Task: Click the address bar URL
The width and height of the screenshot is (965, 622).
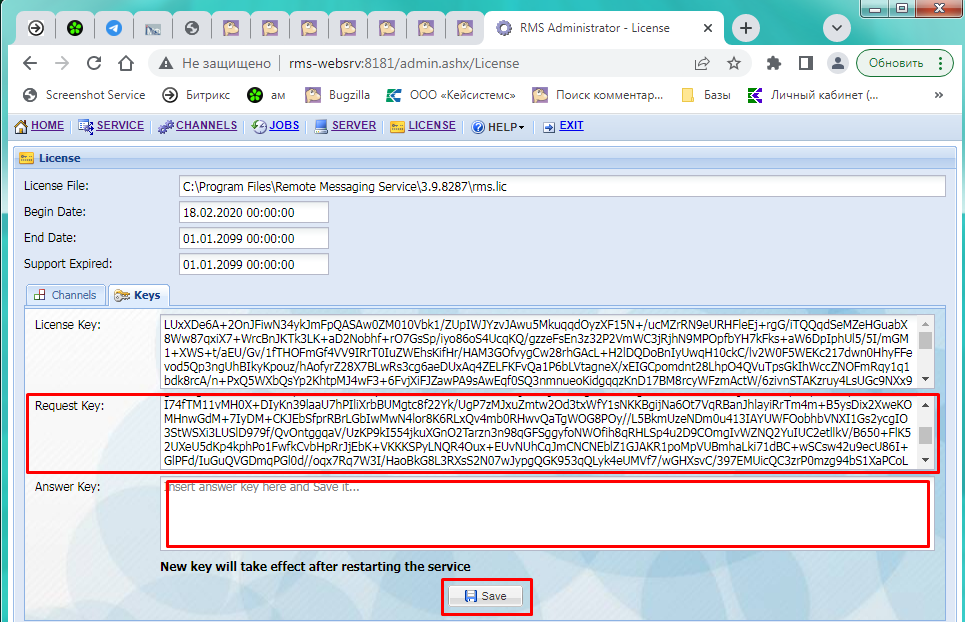Action: [x=404, y=63]
